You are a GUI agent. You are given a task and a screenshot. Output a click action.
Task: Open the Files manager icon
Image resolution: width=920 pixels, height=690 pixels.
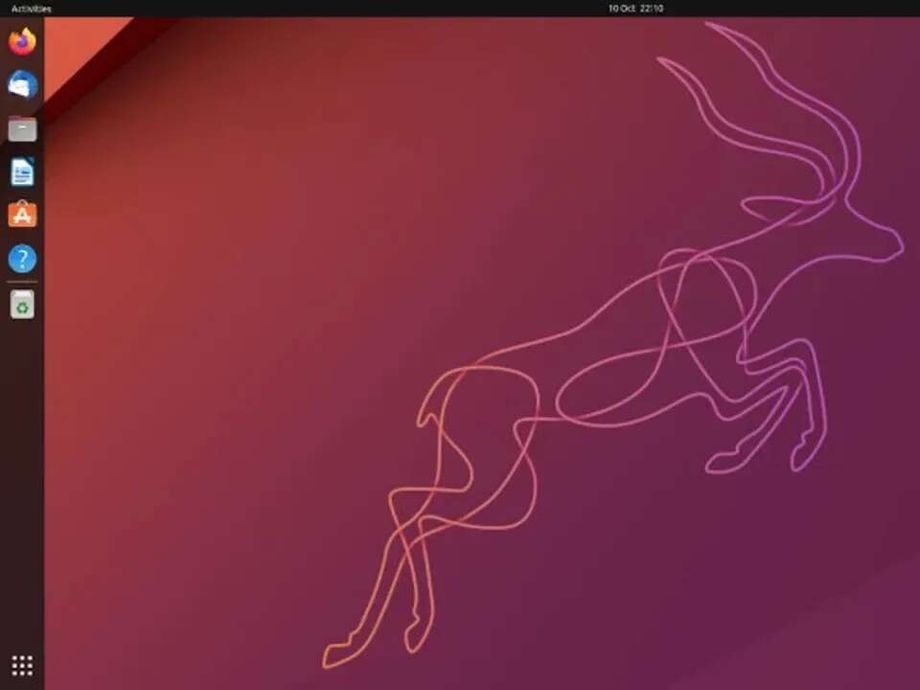click(22, 128)
